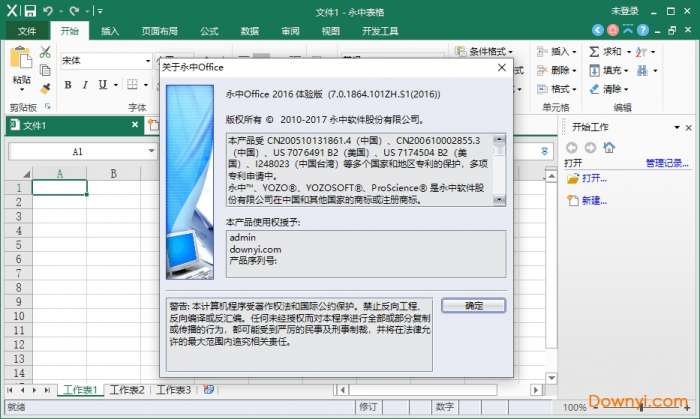This screenshot has width=700, height=419.
Task: Close the About Yozo Office dialog
Action: 502,67
